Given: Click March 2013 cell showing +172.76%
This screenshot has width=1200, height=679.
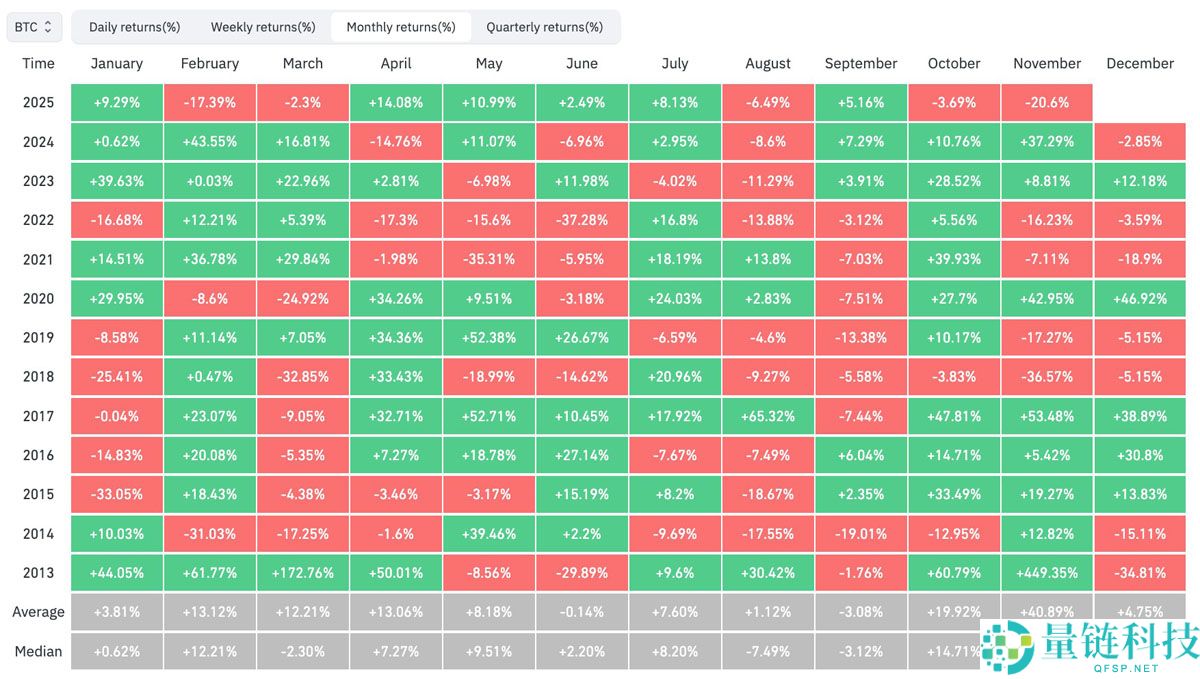Looking at the screenshot, I should [x=302, y=573].
